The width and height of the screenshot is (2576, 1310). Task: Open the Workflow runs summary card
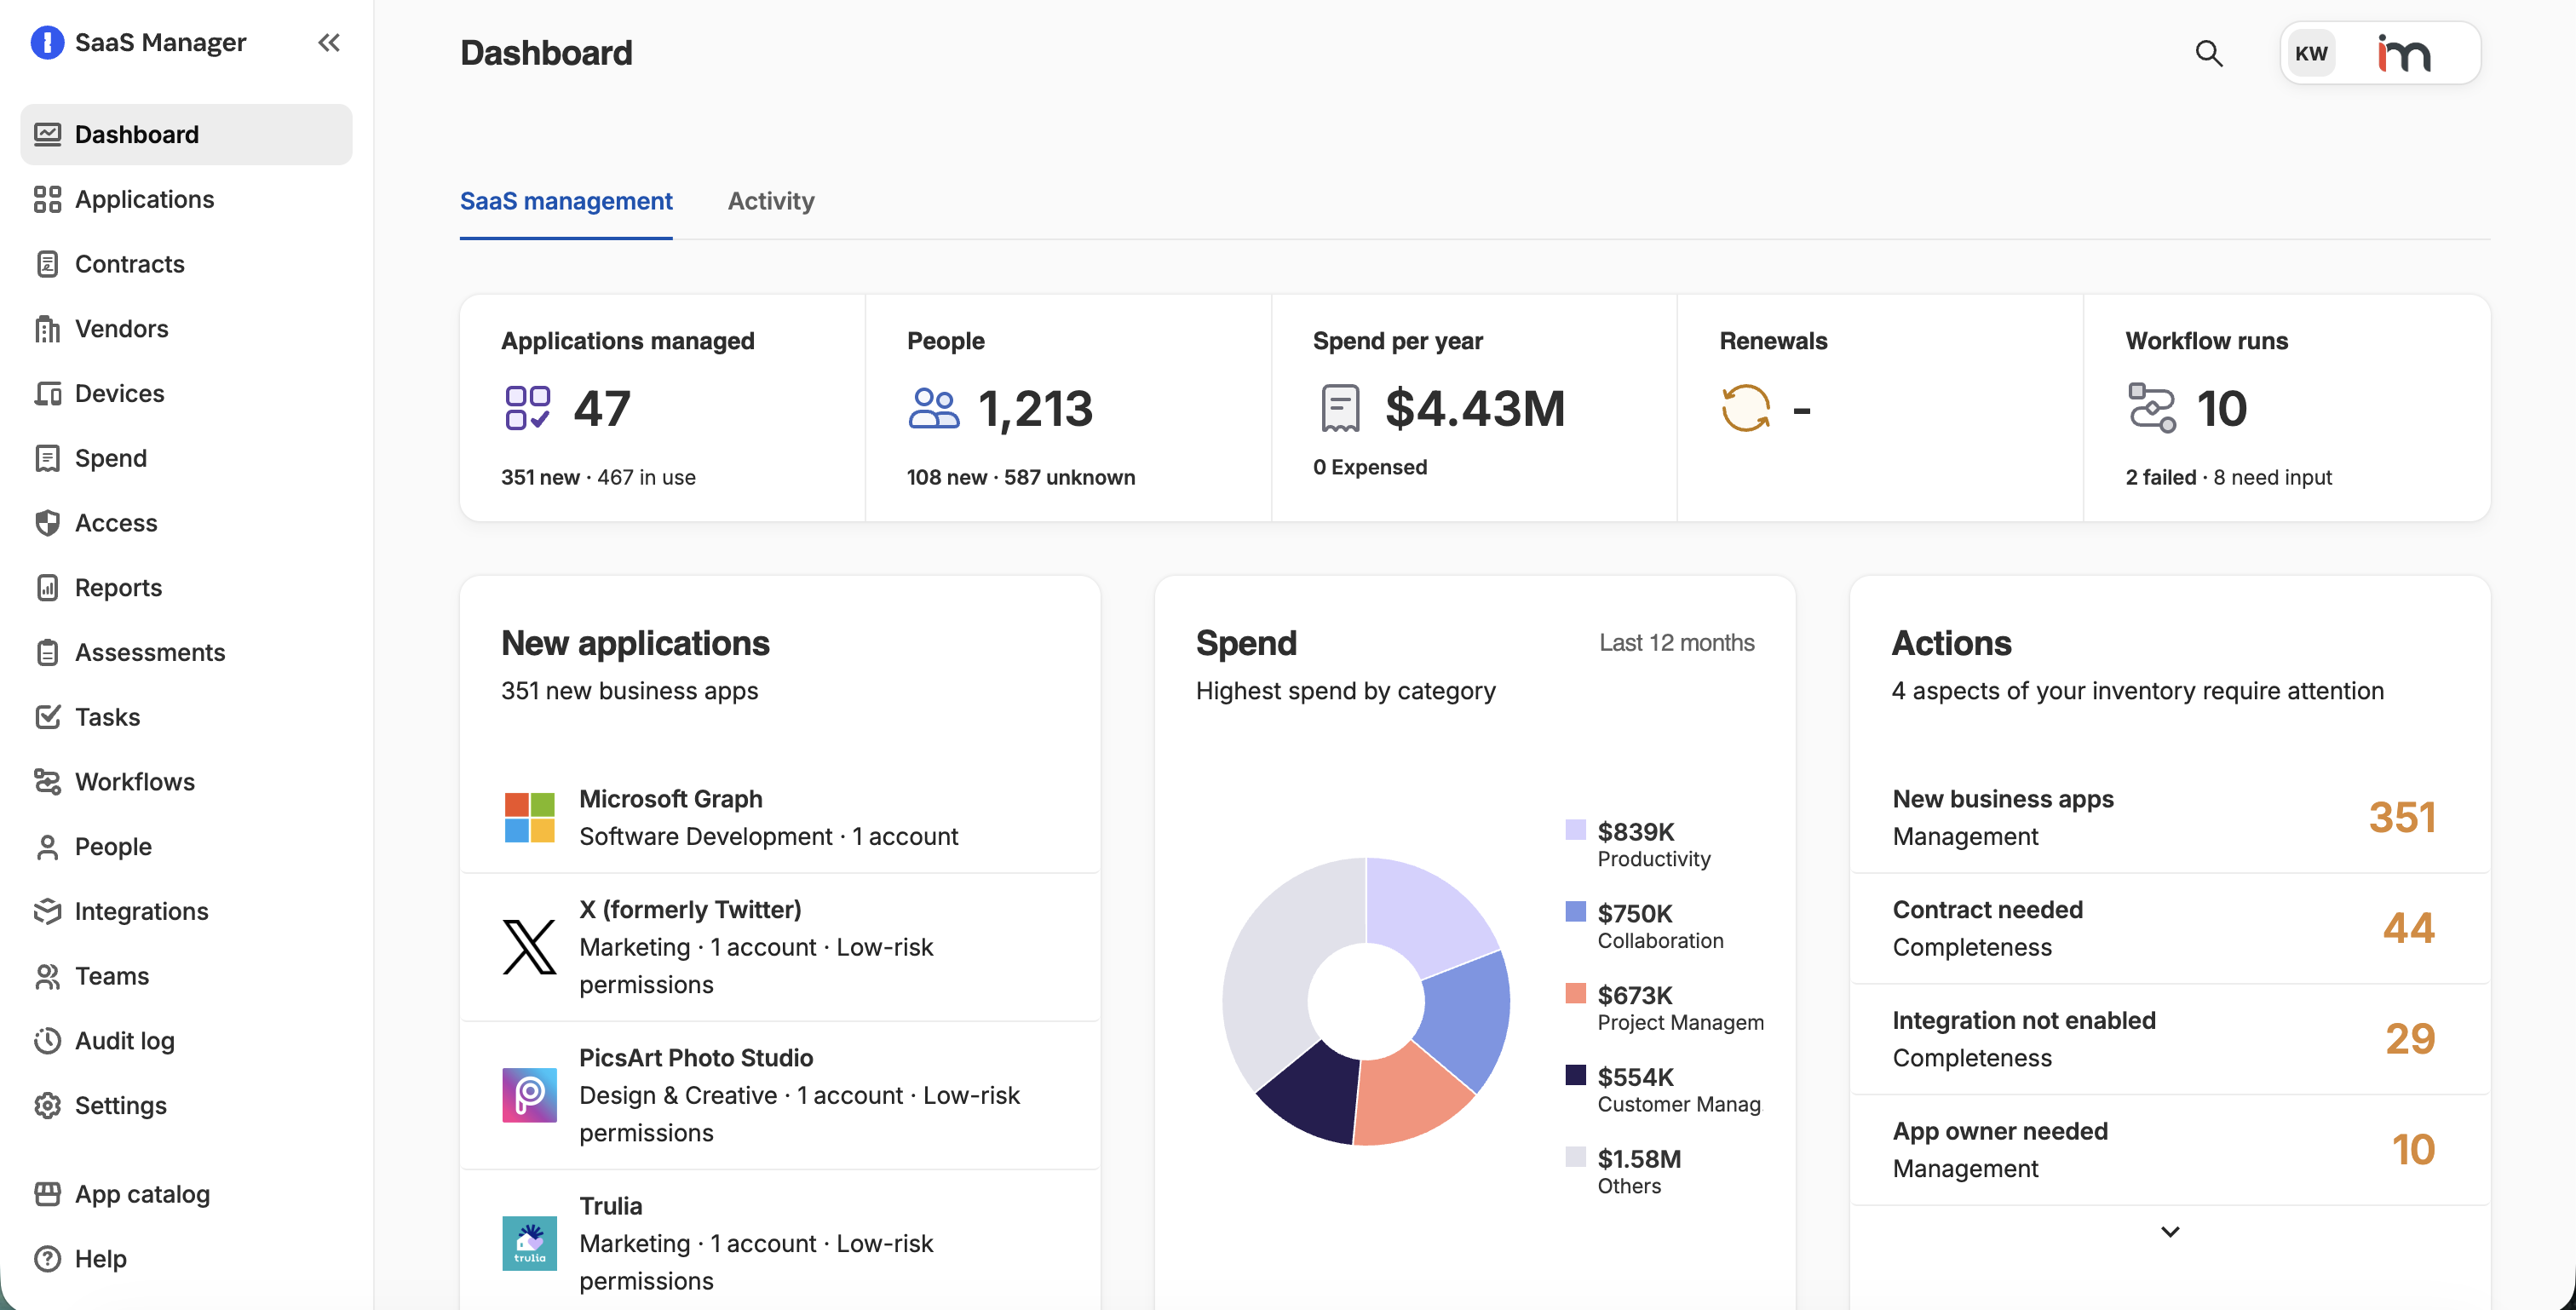coord(2285,407)
